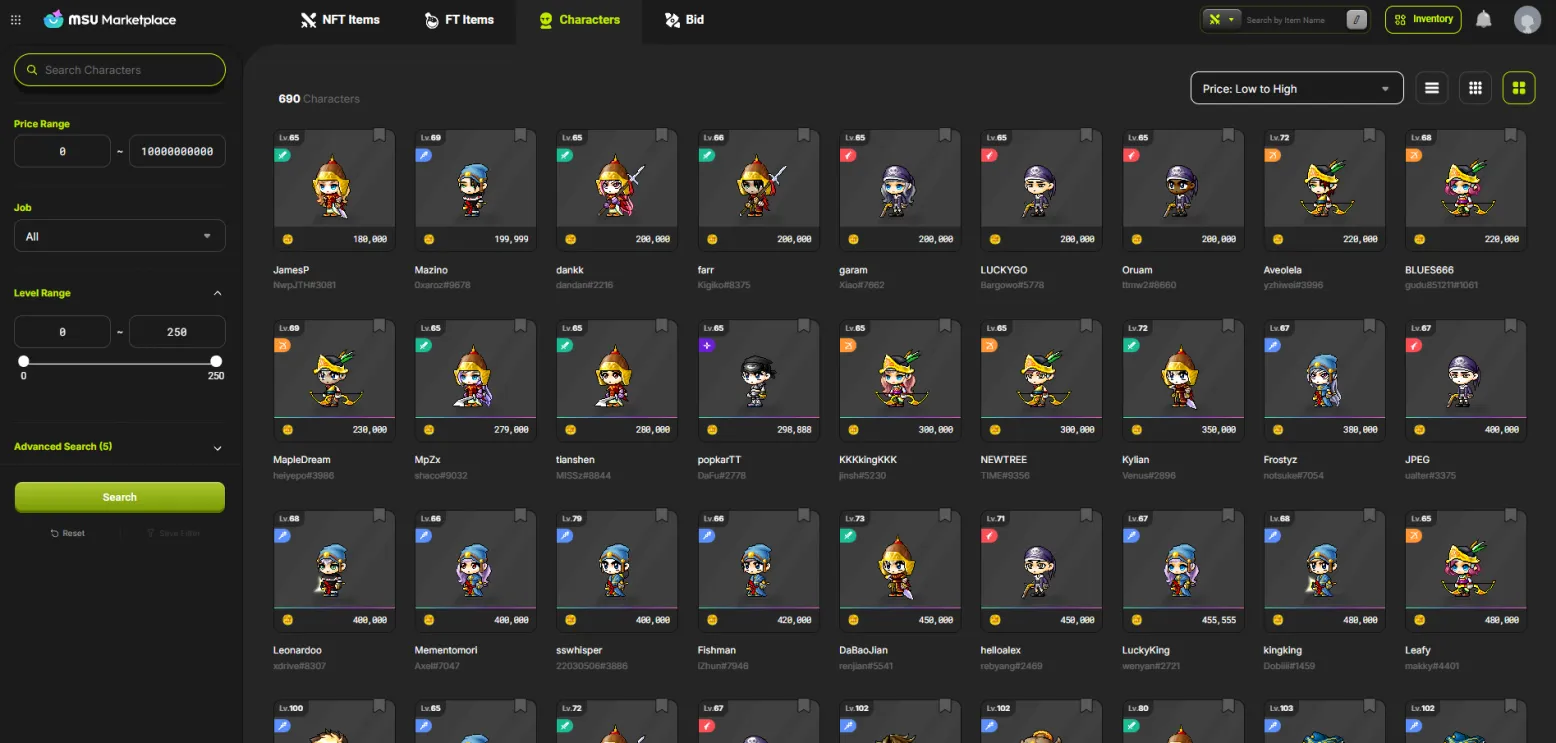1556x743 pixels.
Task: Click the green class badge on DaBaoJian card
Action: click(x=848, y=536)
